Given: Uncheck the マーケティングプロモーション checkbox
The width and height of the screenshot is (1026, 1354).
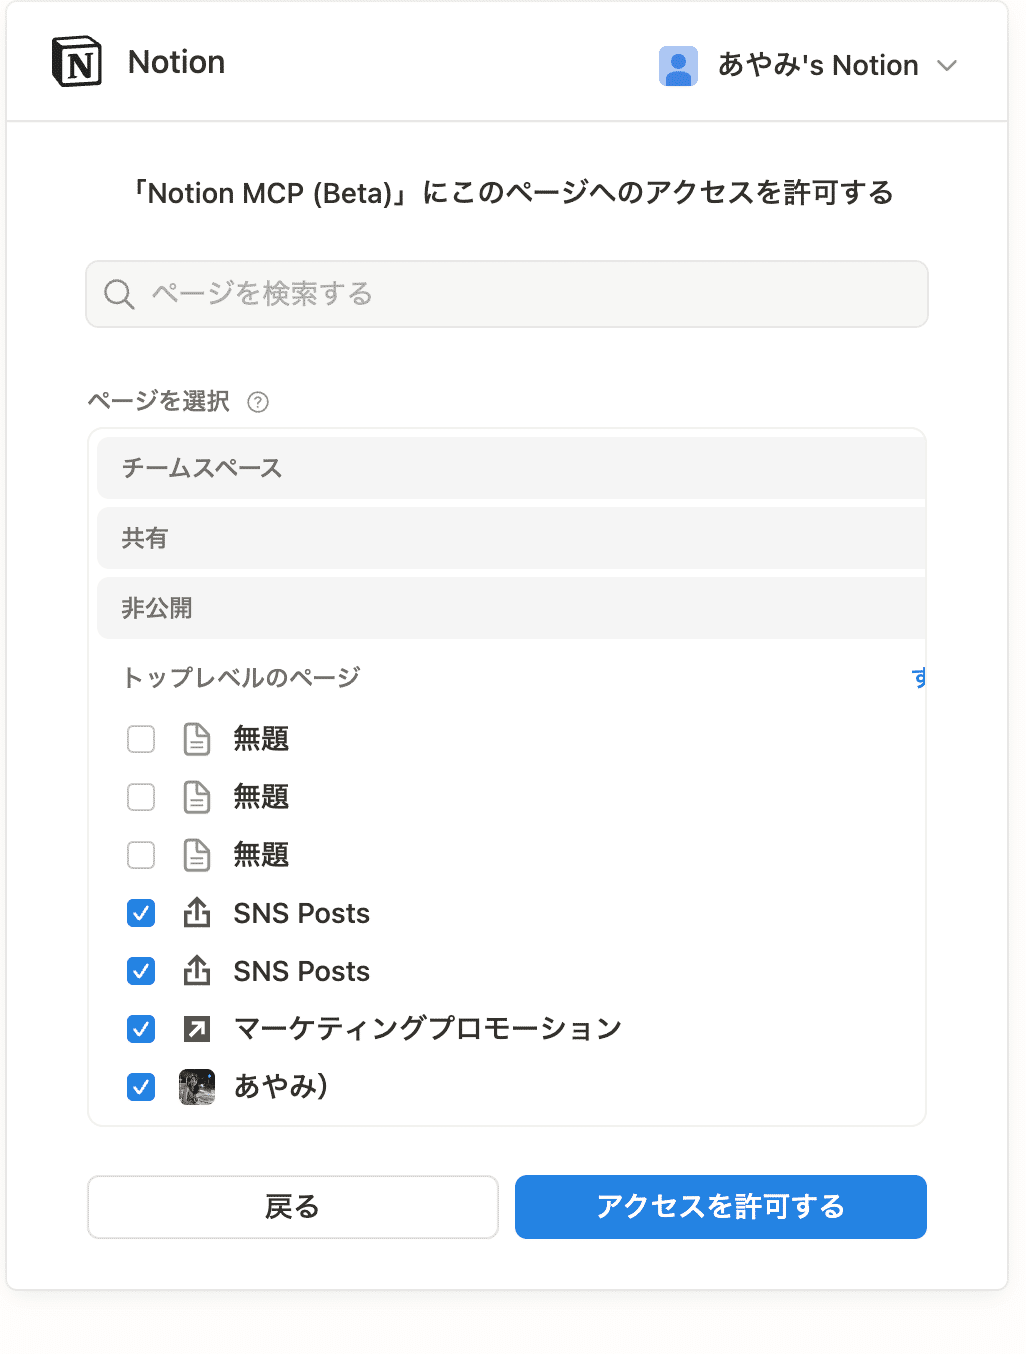Looking at the screenshot, I should click(x=141, y=1028).
